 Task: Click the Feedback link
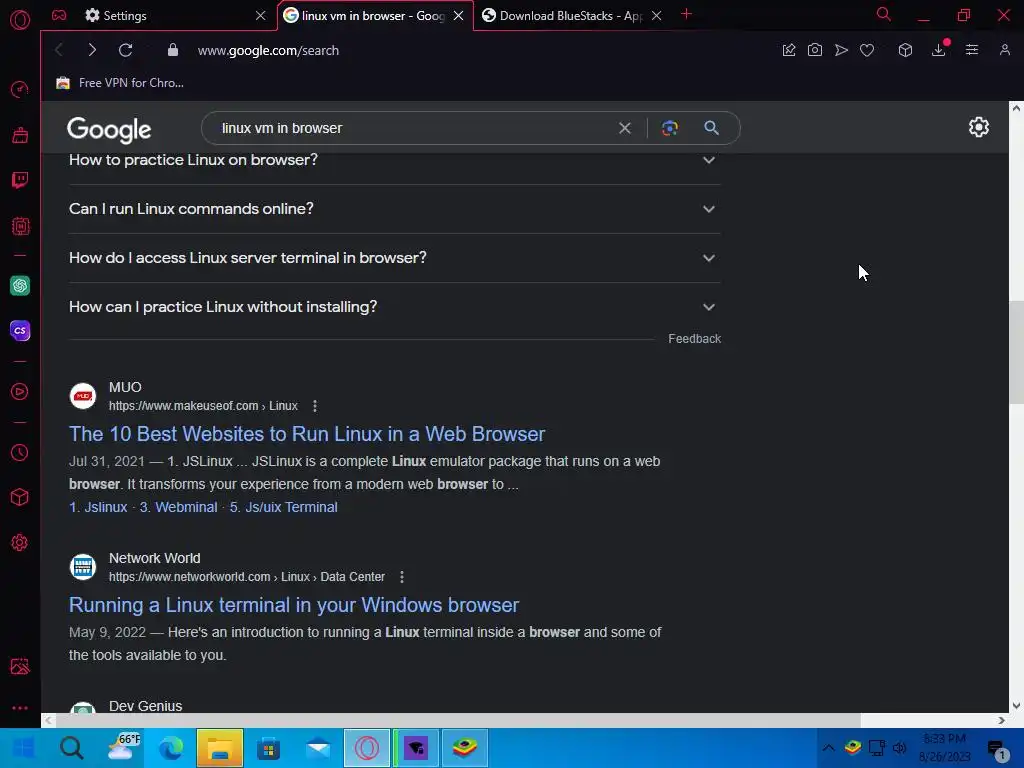694,339
